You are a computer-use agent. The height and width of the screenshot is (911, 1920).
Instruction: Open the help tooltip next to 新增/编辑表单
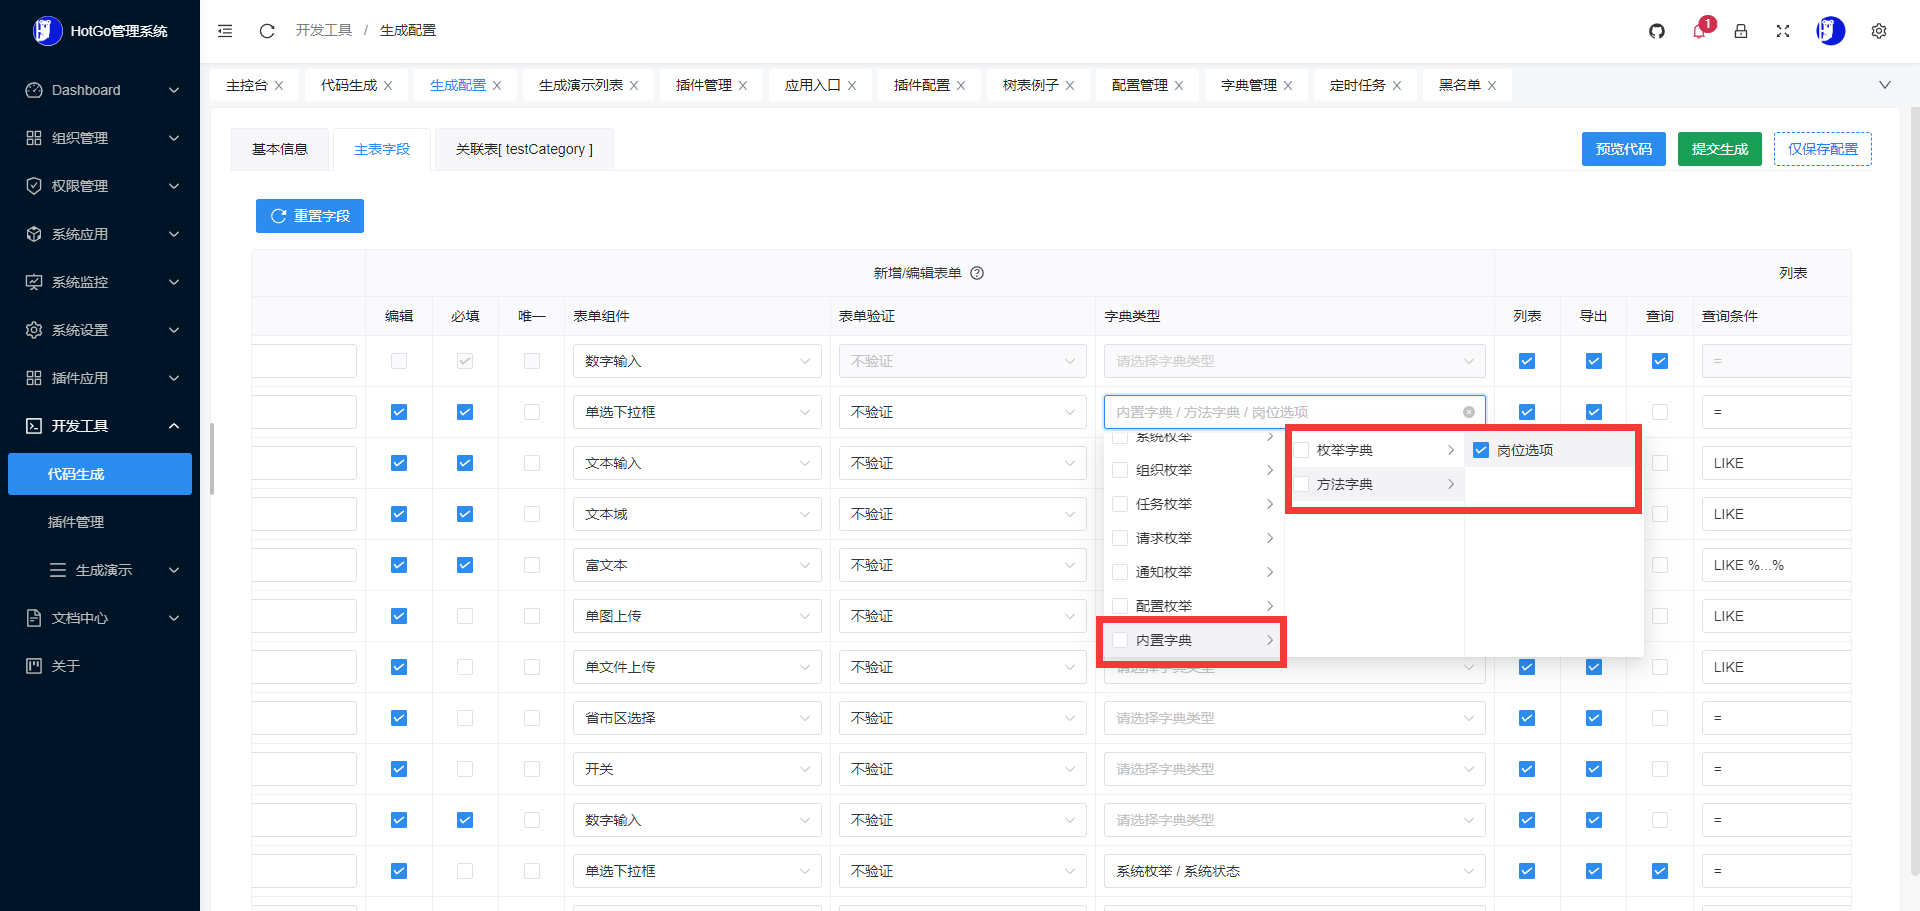point(978,272)
